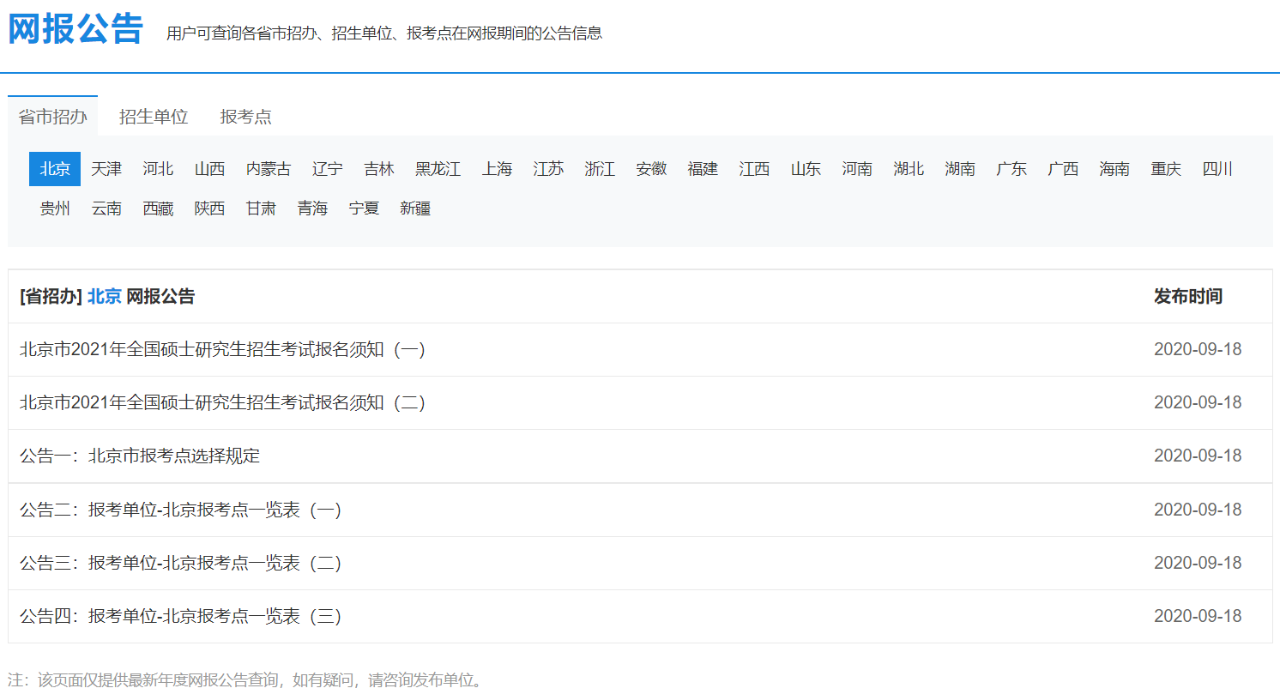
Task: Open 公告三 报考点一览表（二）
Action: point(180,563)
